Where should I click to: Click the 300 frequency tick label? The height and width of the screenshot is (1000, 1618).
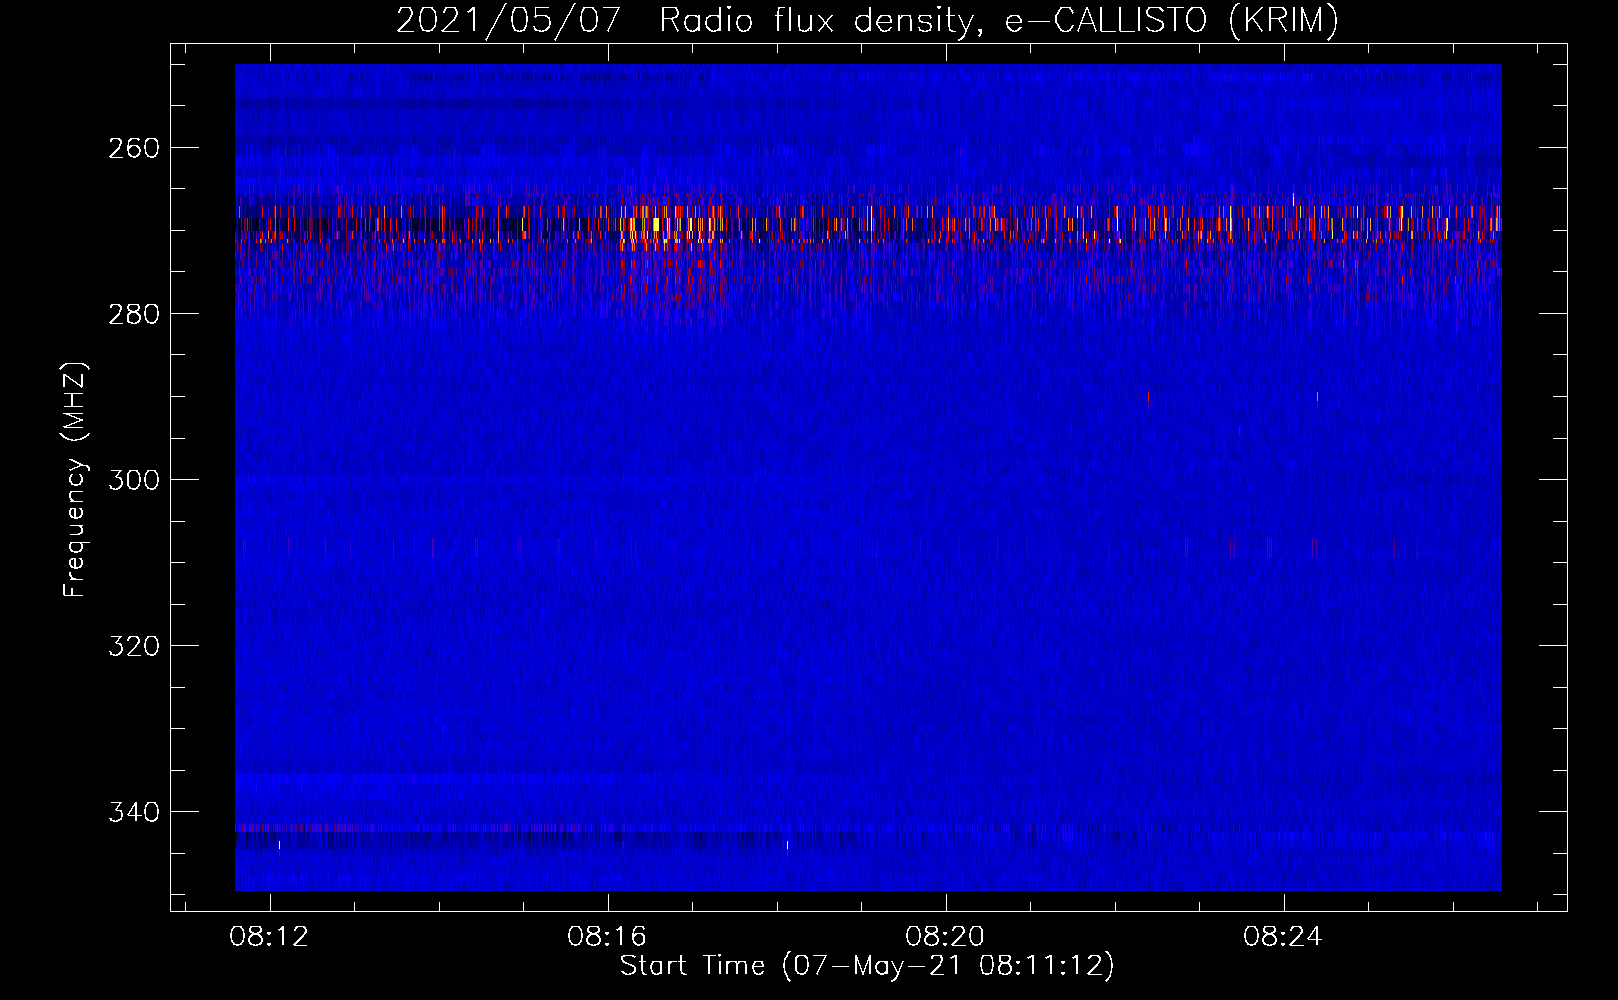[133, 480]
